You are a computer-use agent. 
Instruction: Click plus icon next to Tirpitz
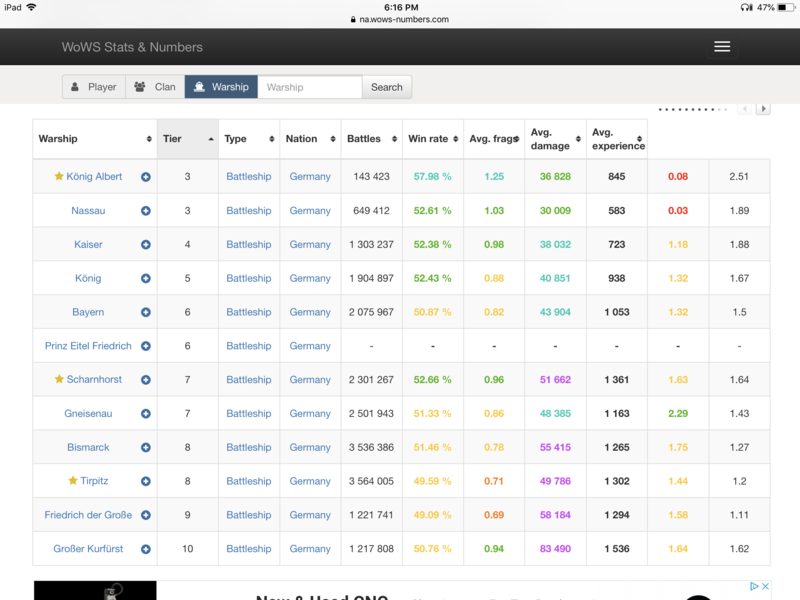coord(146,481)
